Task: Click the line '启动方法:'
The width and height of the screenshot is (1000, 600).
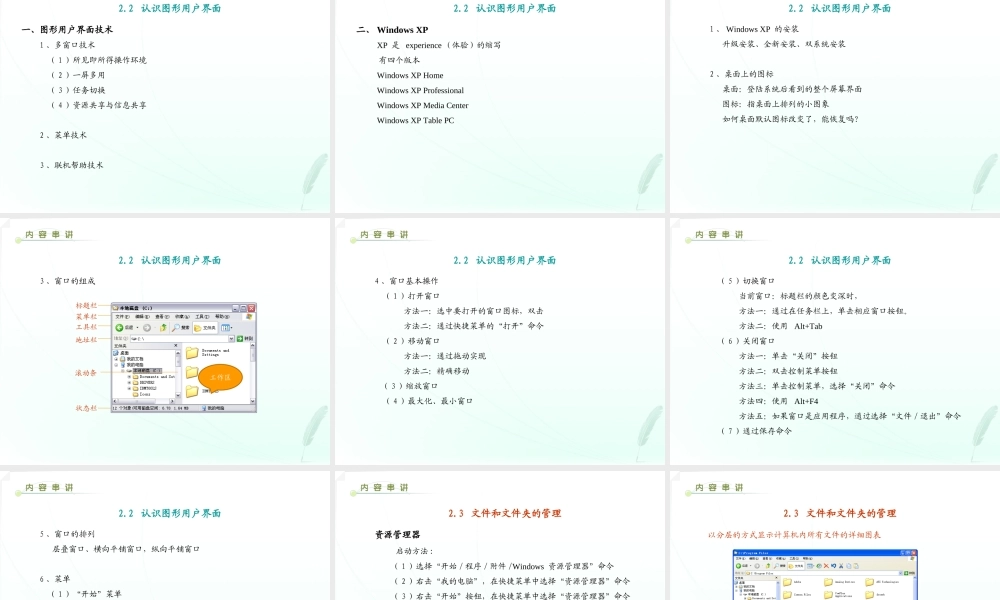Action: pyautogui.click(x=415, y=551)
